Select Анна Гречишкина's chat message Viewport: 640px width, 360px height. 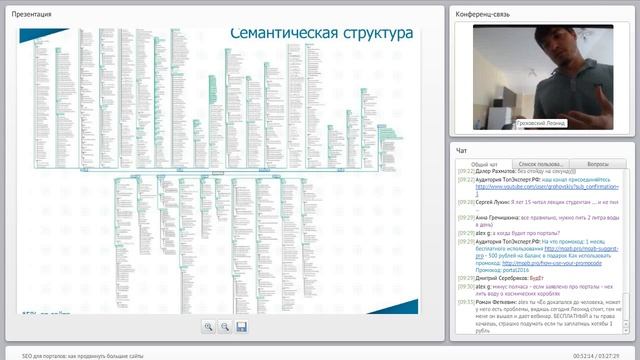[x=539, y=221]
